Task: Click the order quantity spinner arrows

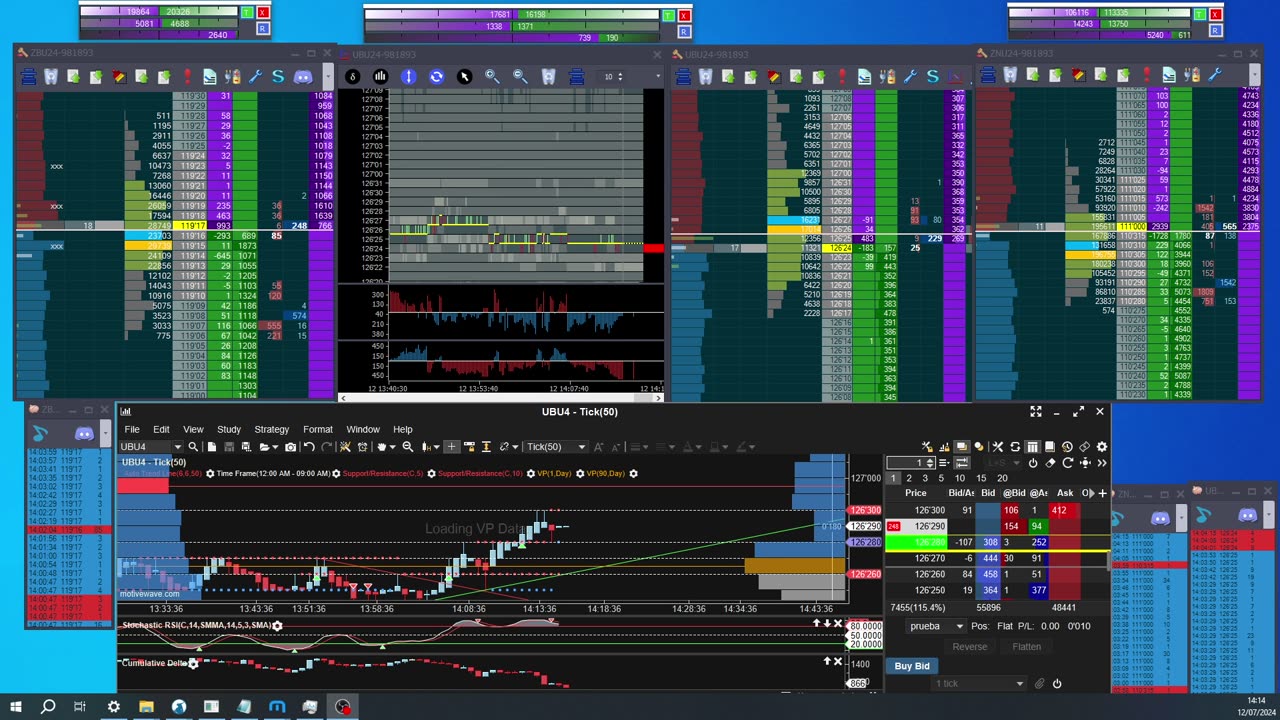Action: coord(930,463)
